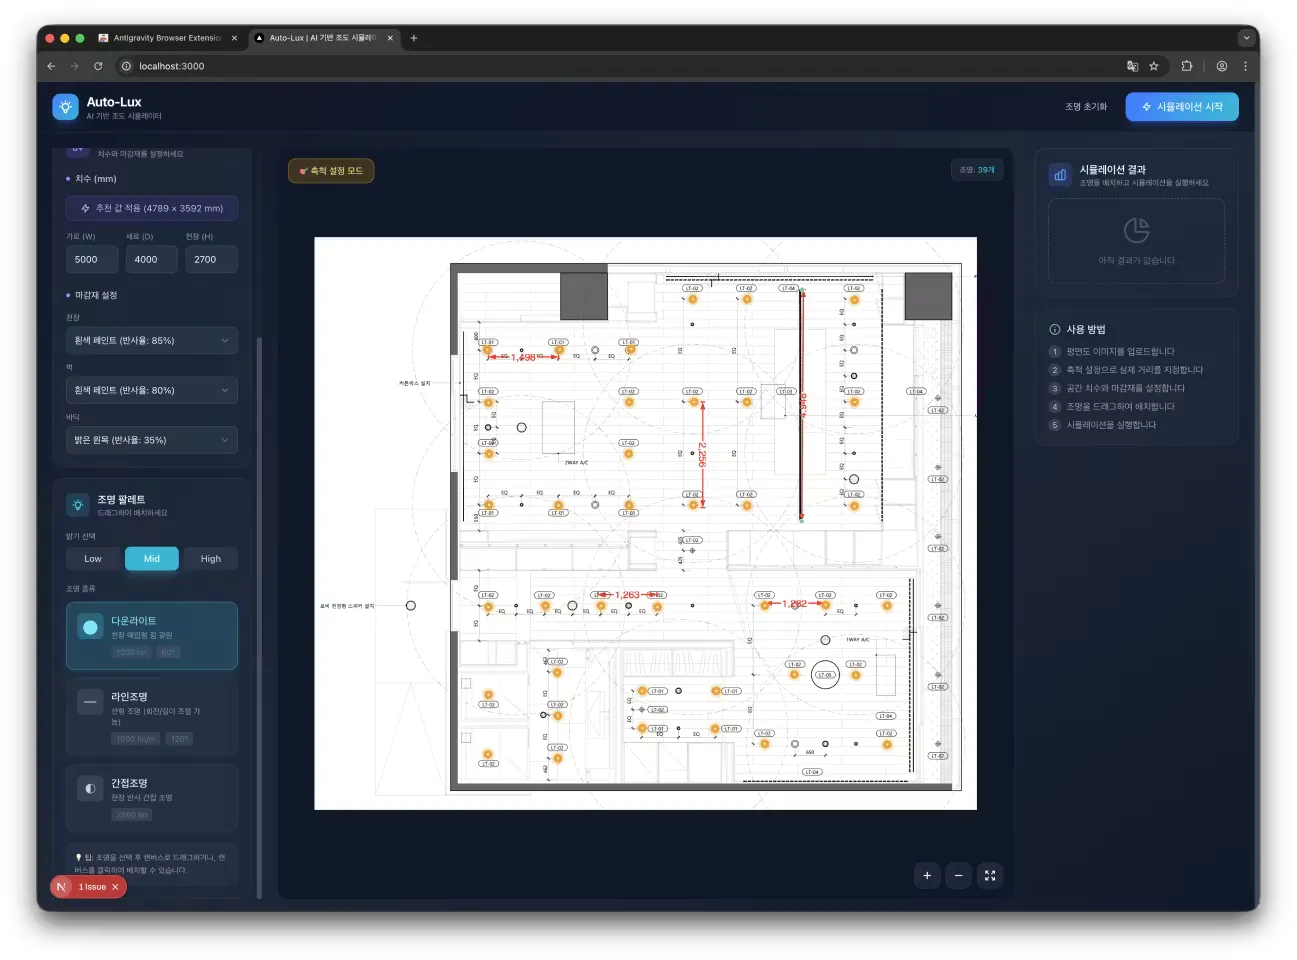Open a new browser tab with plus button
The height and width of the screenshot is (960, 1297).
click(x=414, y=38)
